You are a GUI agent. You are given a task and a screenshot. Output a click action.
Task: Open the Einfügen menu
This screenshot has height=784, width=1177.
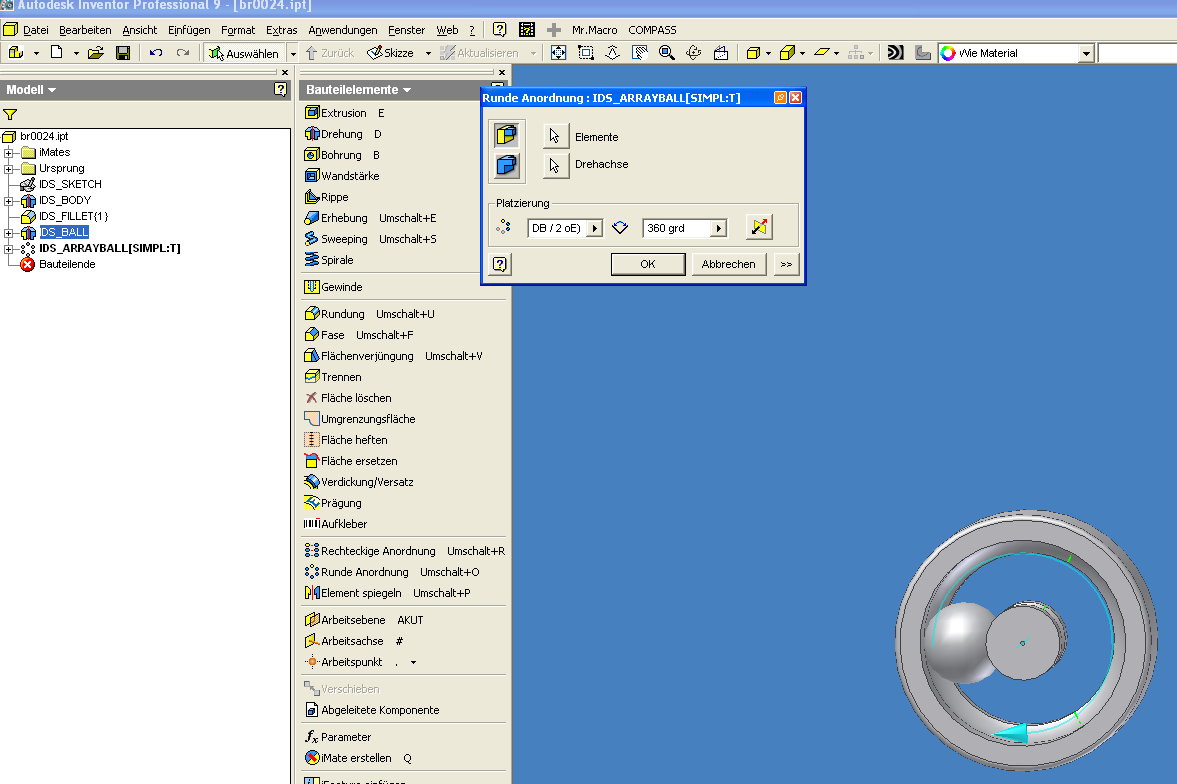189,30
